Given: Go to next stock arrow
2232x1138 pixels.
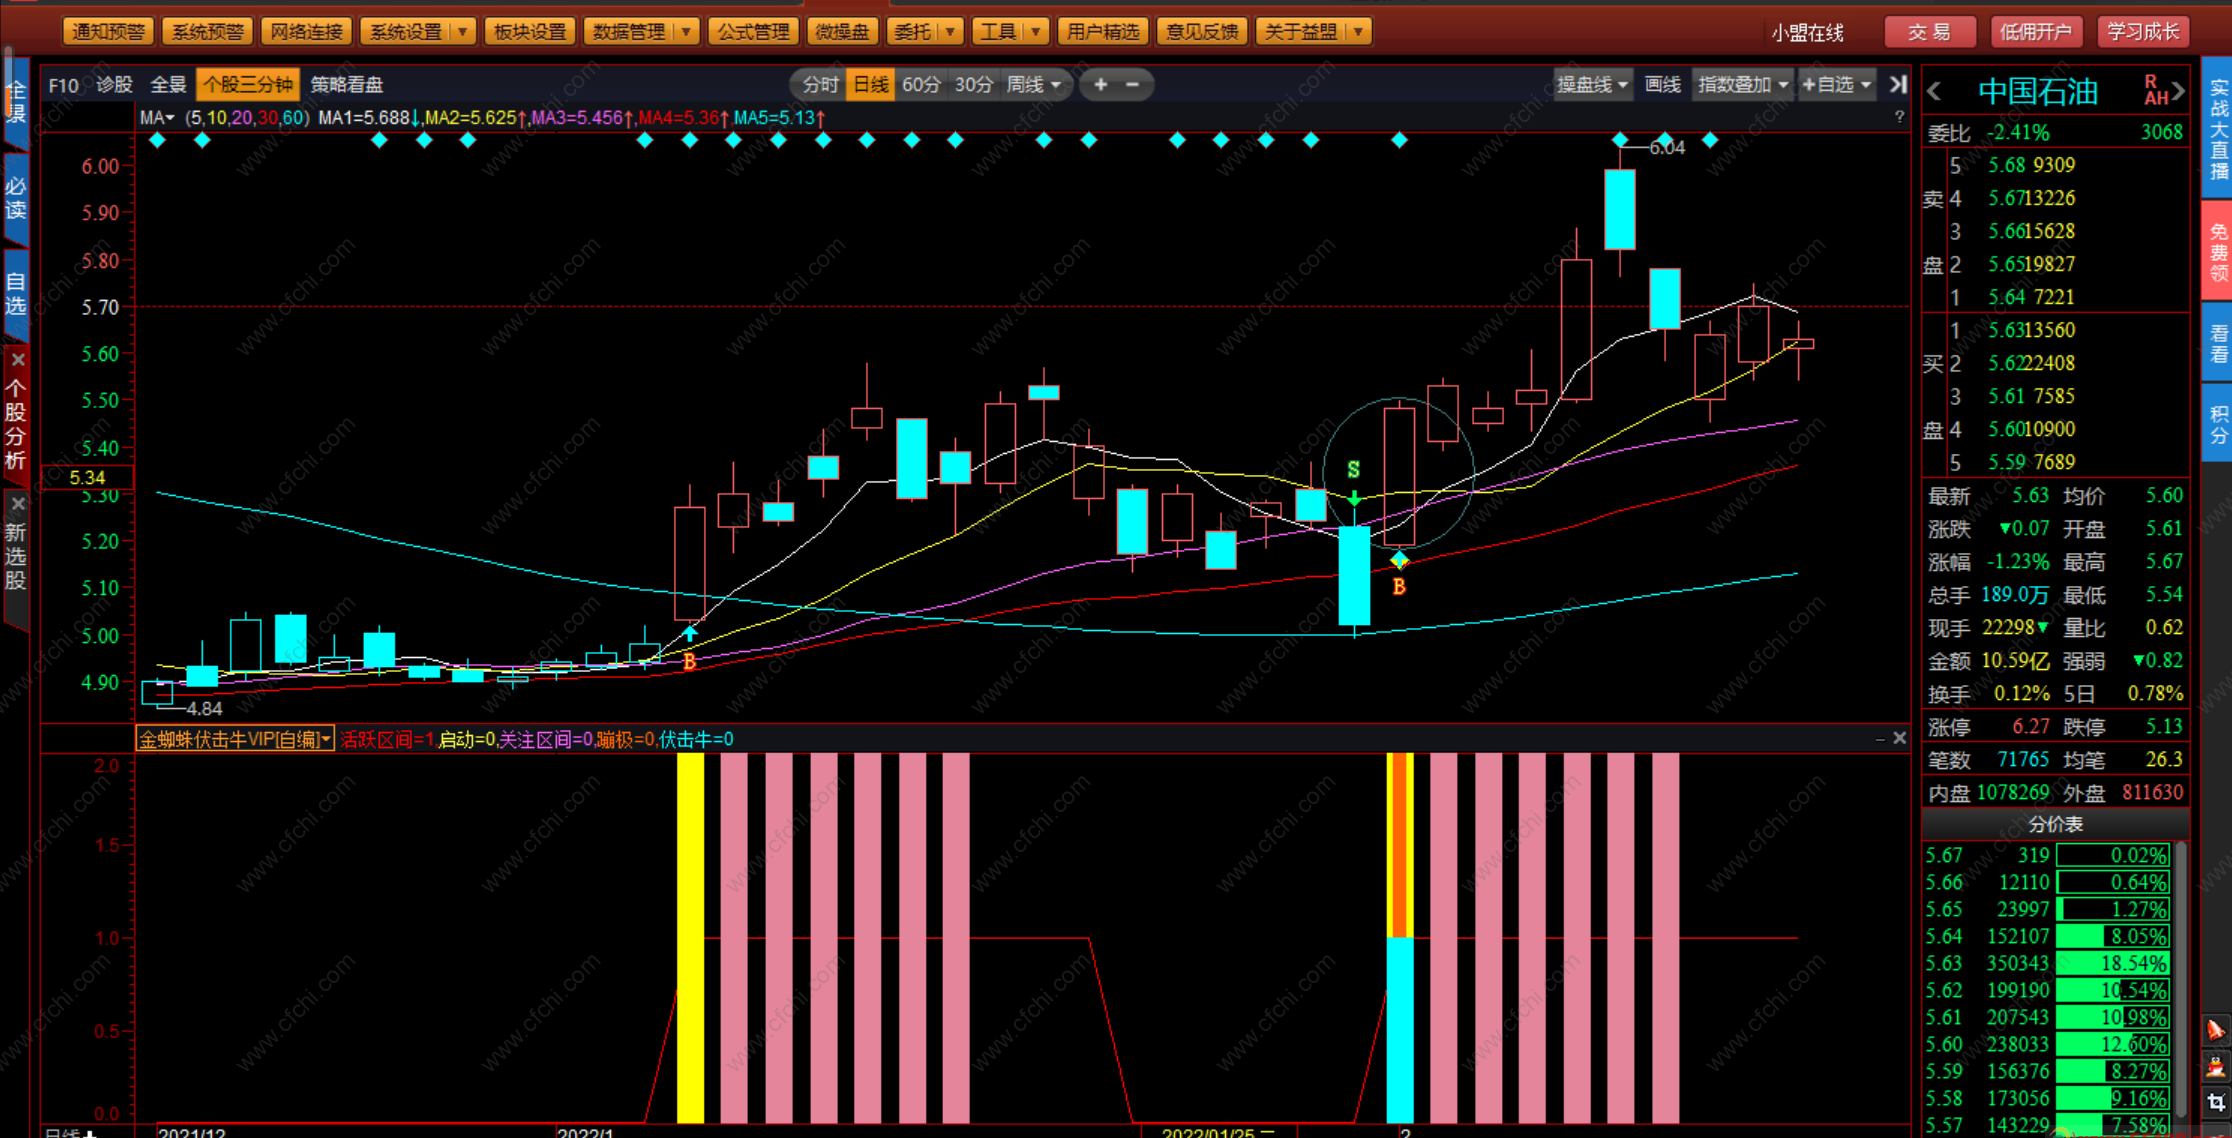Looking at the screenshot, I should point(2179,92).
